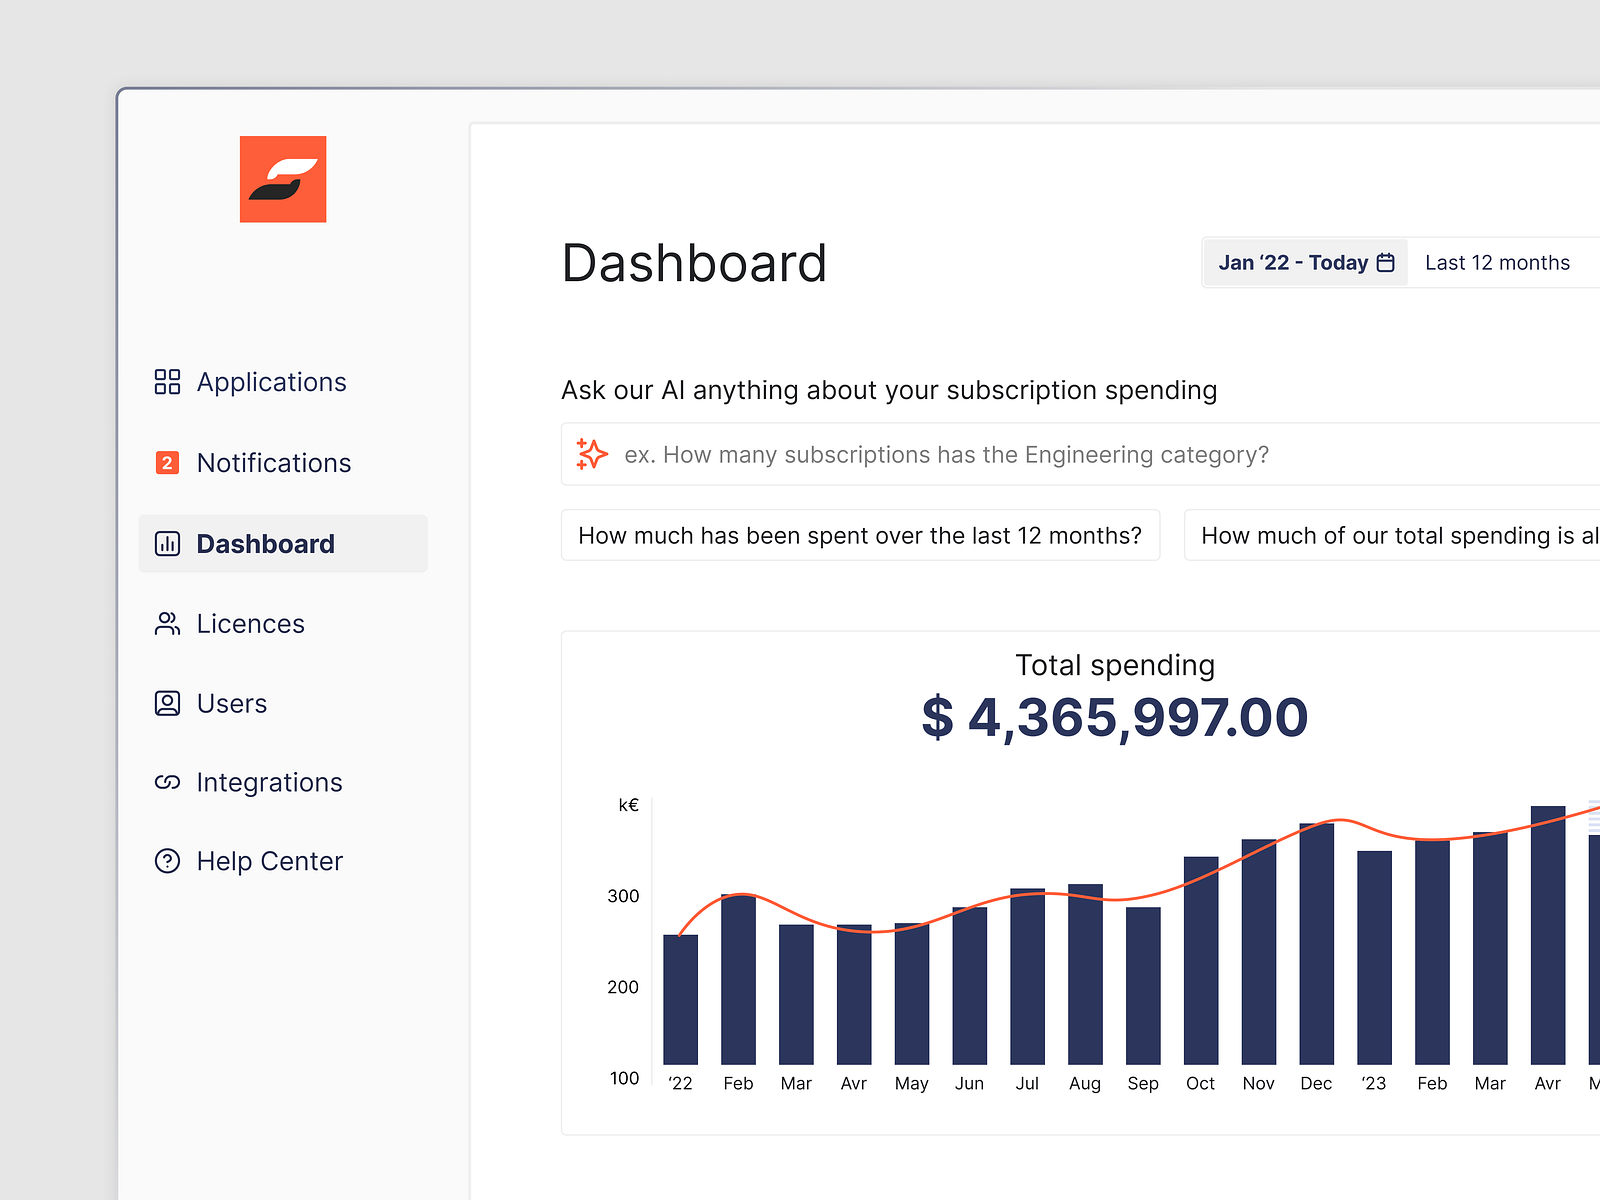
Task: Click the Integrations link icon
Action: pyautogui.click(x=167, y=782)
